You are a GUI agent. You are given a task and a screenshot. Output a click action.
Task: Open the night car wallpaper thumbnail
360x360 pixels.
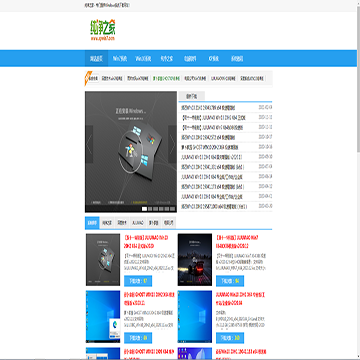tap(195, 260)
